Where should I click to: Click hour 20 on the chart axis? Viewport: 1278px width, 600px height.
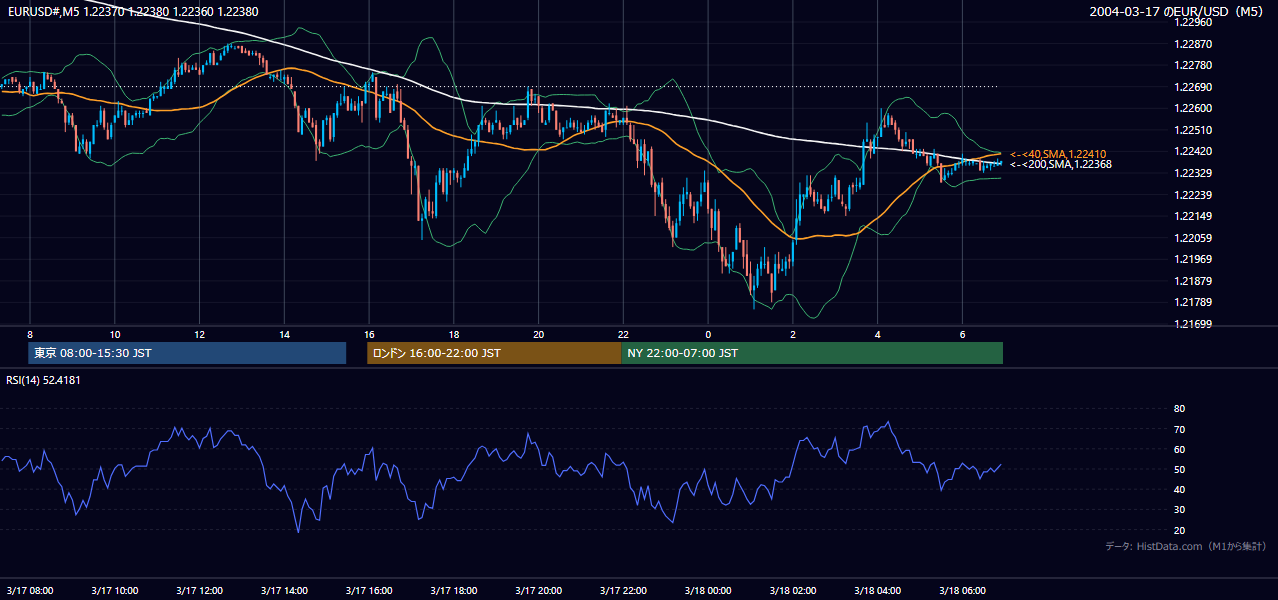[x=538, y=334]
